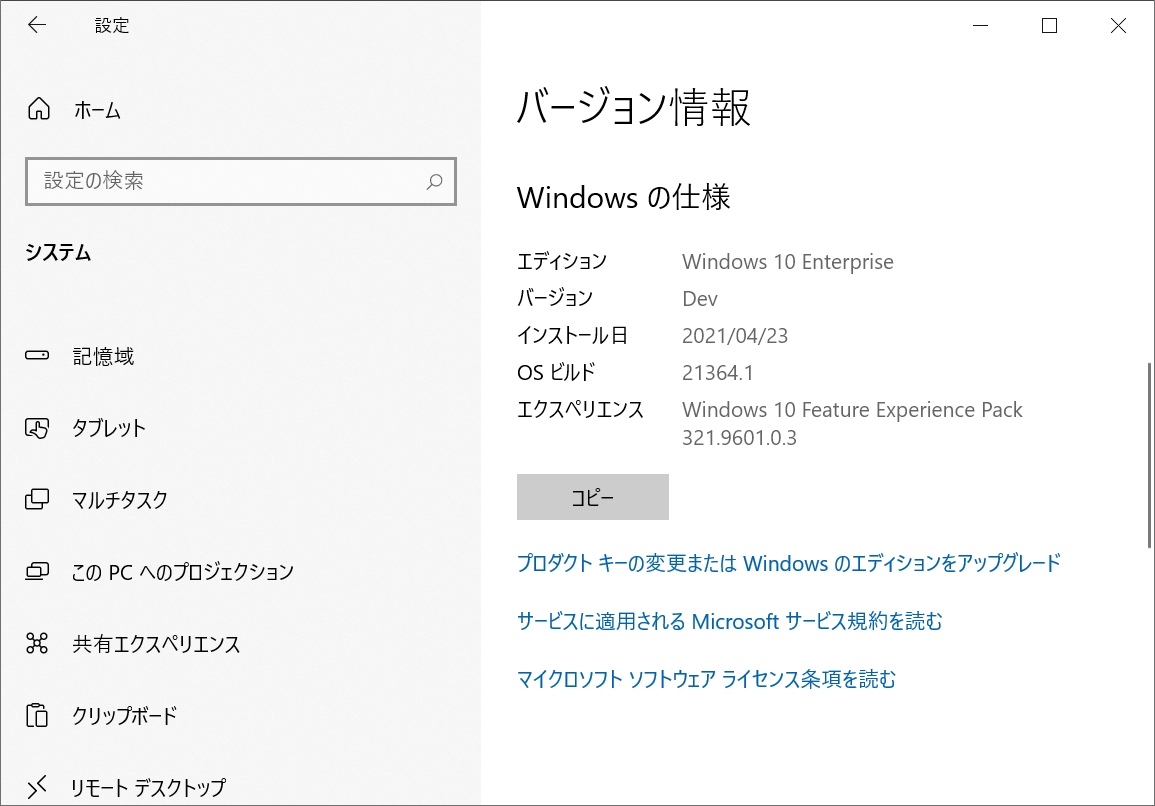This screenshot has width=1155, height=806.
Task: Click the OS ビルド label
Action: click(x=556, y=373)
